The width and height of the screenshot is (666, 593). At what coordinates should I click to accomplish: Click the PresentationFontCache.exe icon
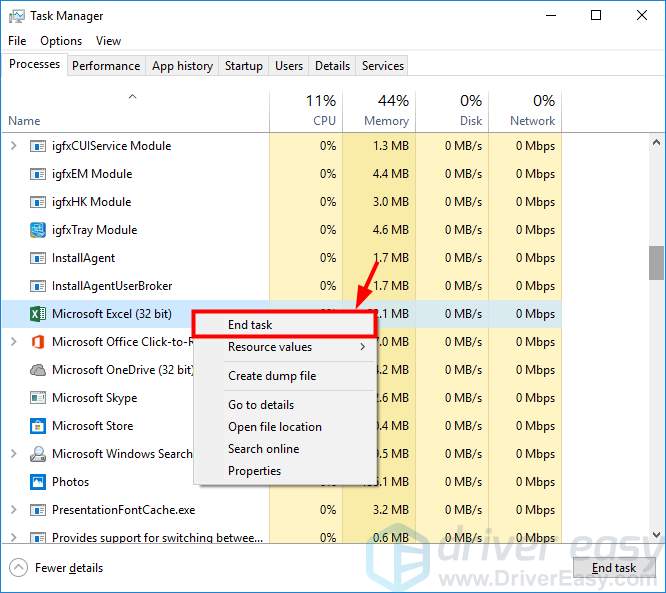pos(38,510)
